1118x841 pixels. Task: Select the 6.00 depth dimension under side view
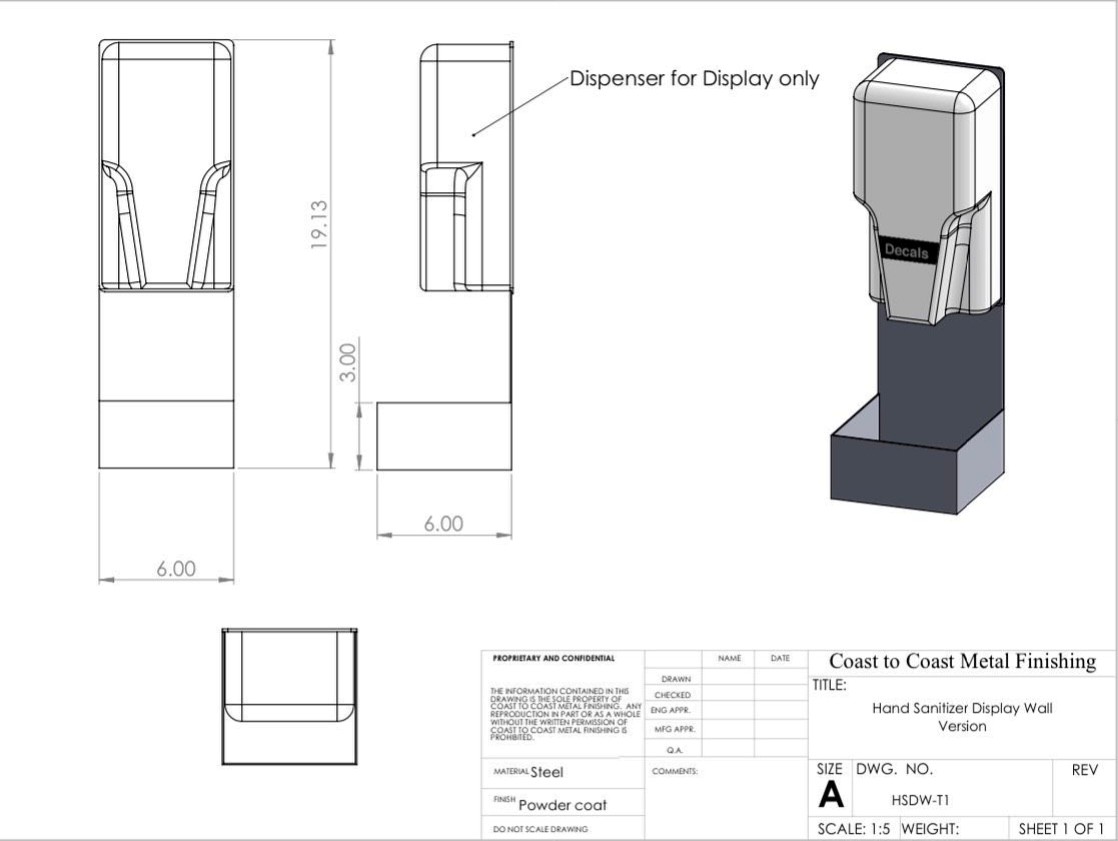[443, 523]
